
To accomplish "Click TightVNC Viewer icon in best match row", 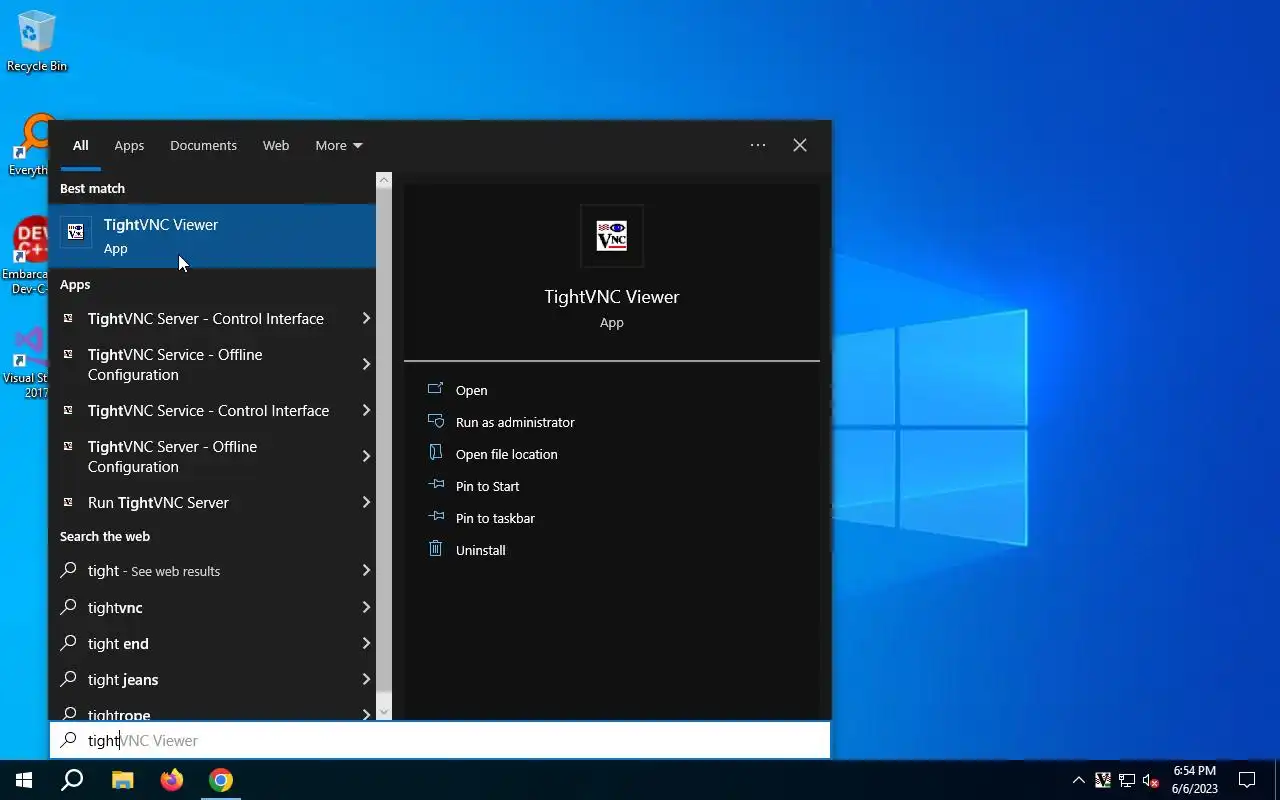I will tap(76, 232).
